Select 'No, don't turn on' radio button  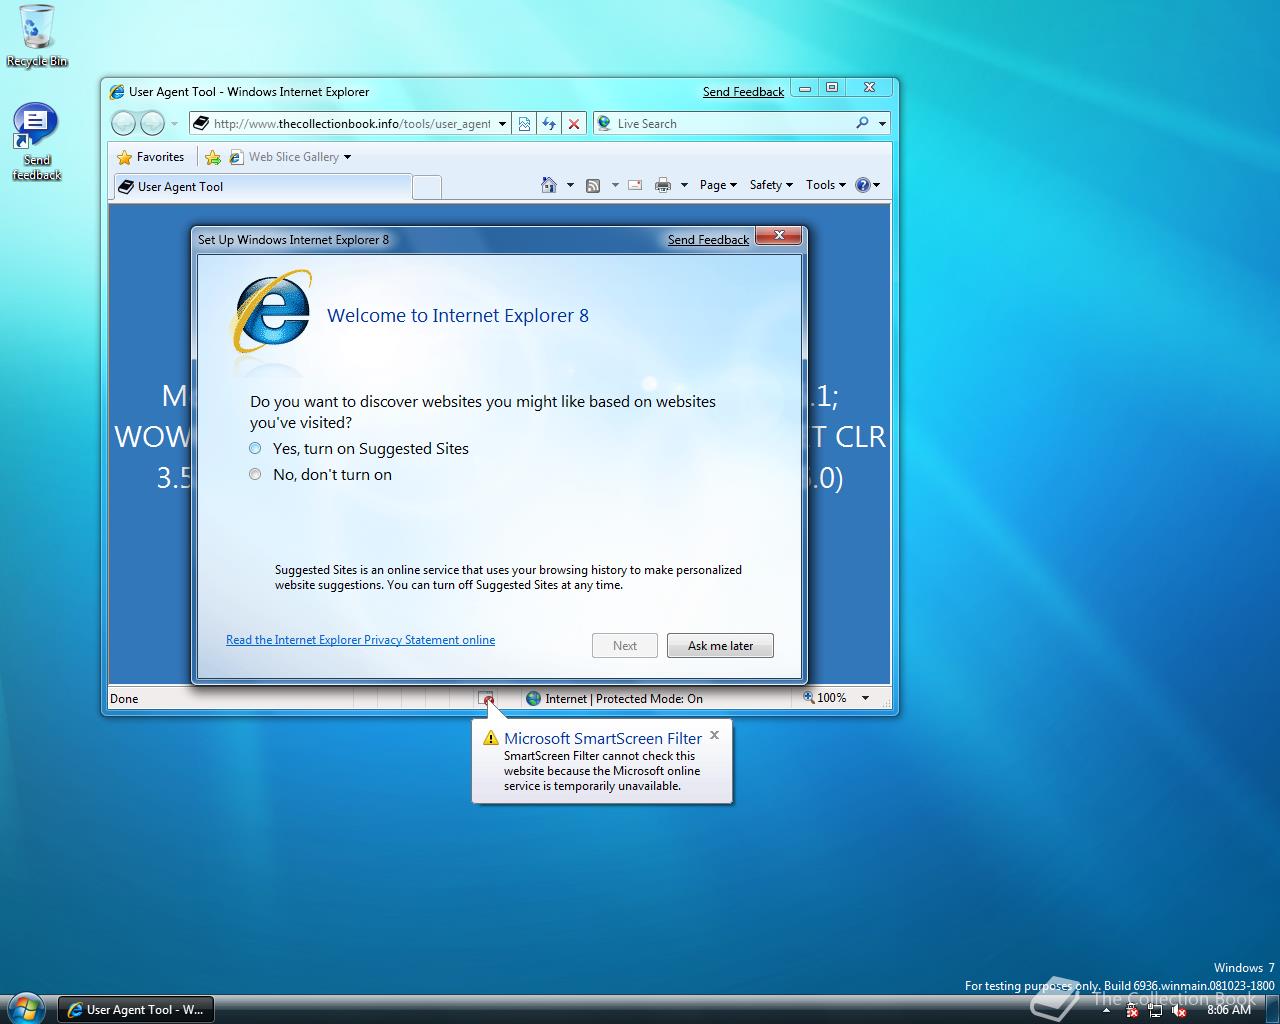tap(255, 474)
